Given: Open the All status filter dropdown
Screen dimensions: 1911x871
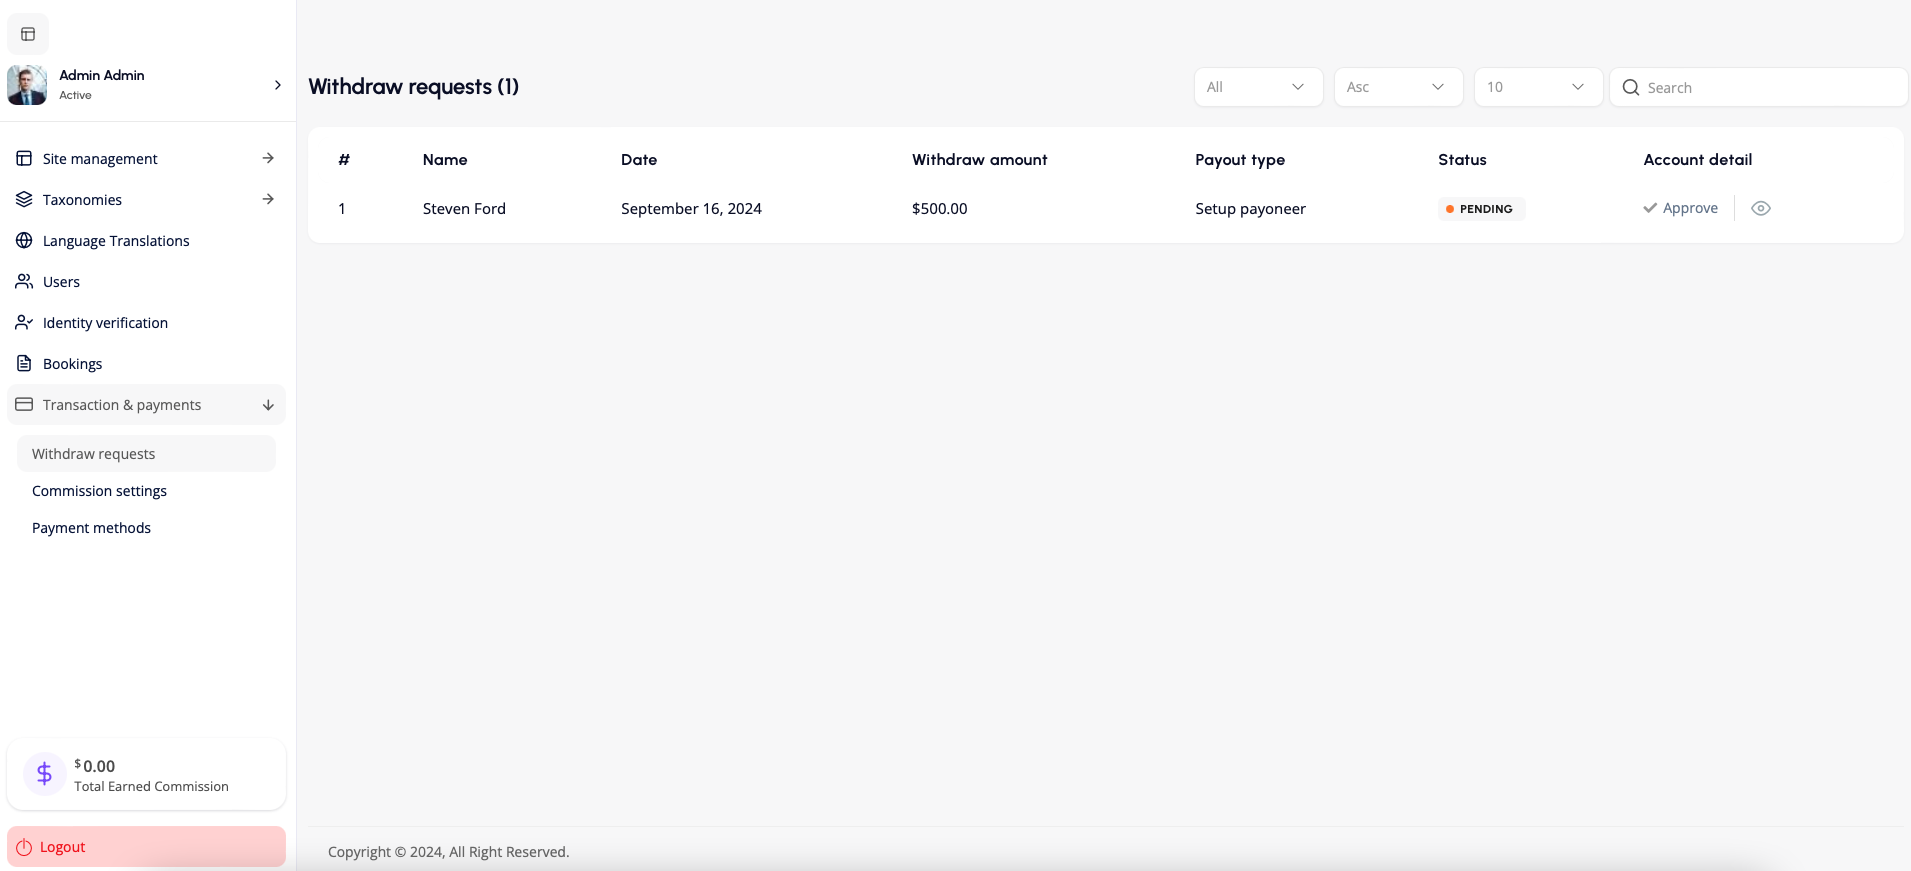Looking at the screenshot, I should (1258, 87).
